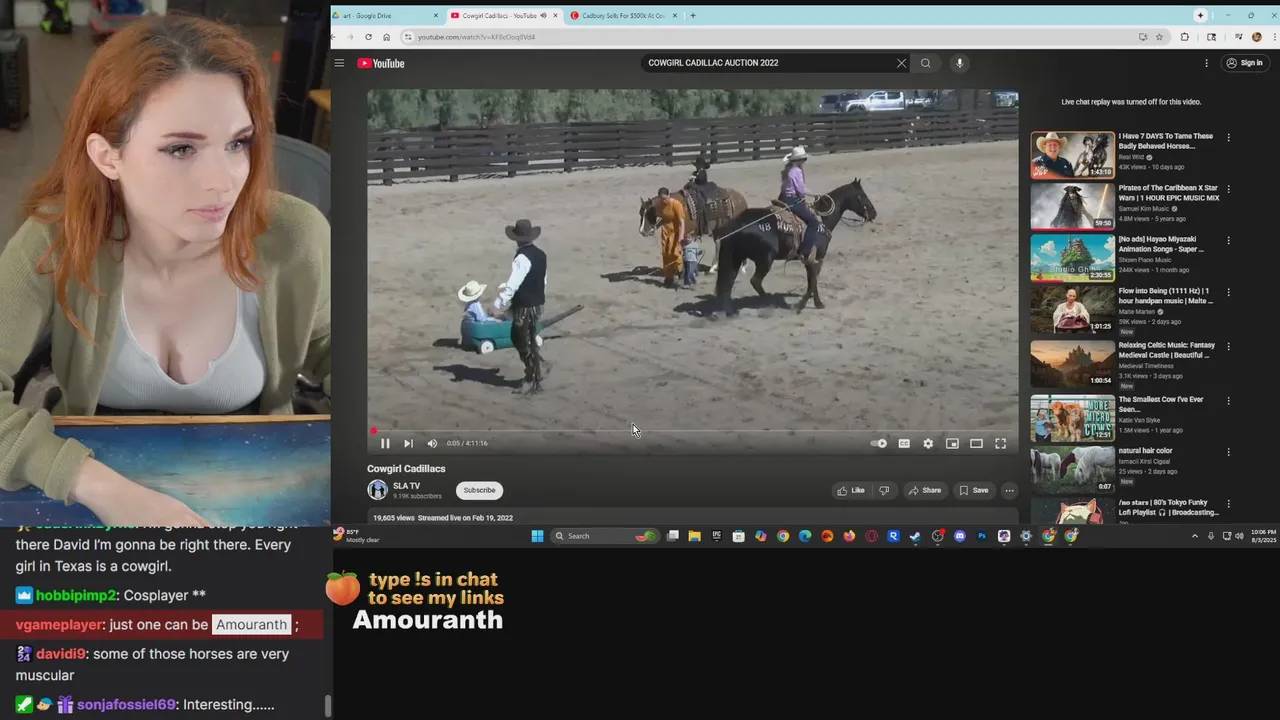
Task: Switch to the 'art - Google Drive' tab
Action: [x=386, y=15]
